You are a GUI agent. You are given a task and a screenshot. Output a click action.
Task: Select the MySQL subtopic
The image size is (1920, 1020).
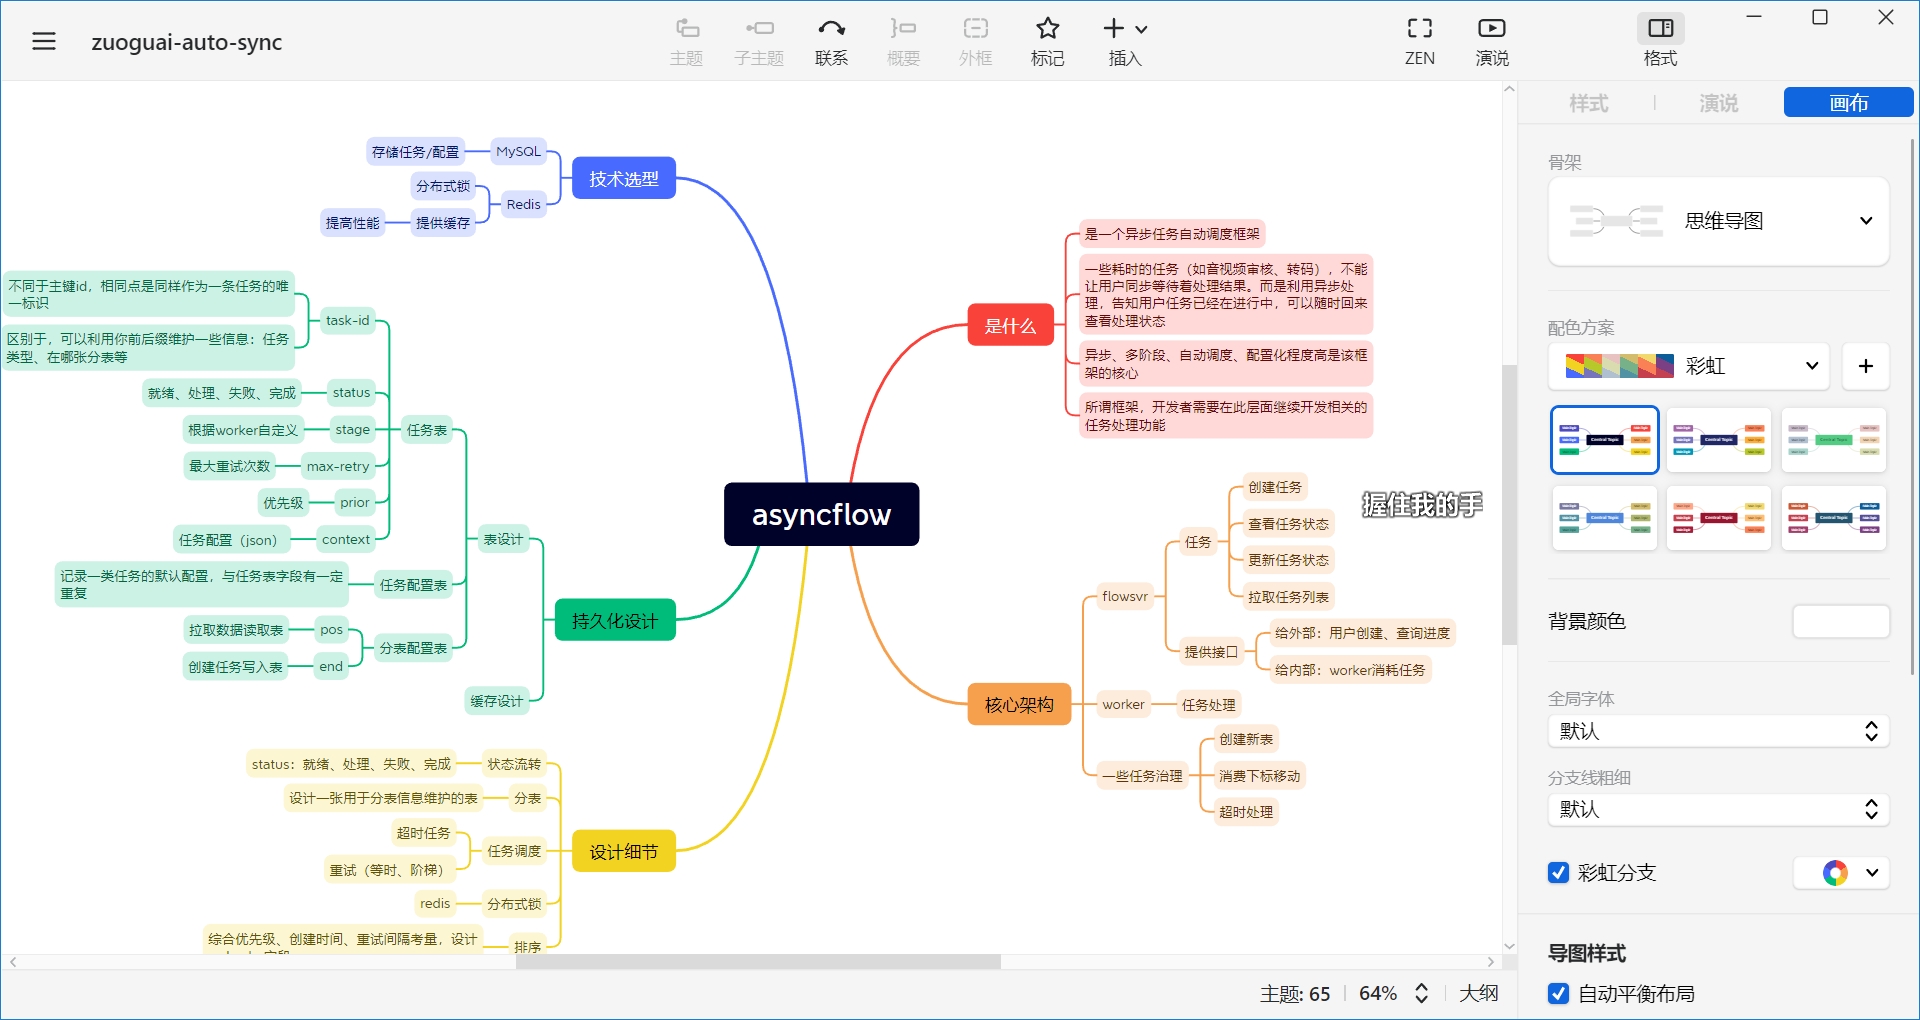click(518, 152)
